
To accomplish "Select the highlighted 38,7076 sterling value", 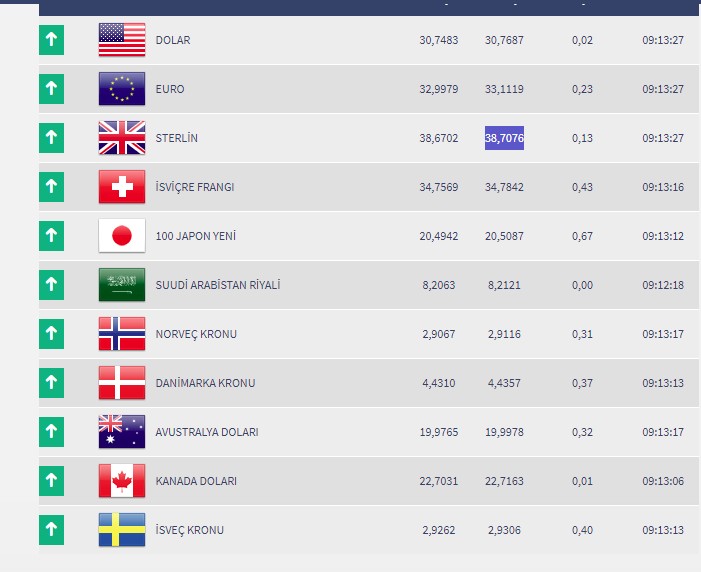I will pos(504,138).
